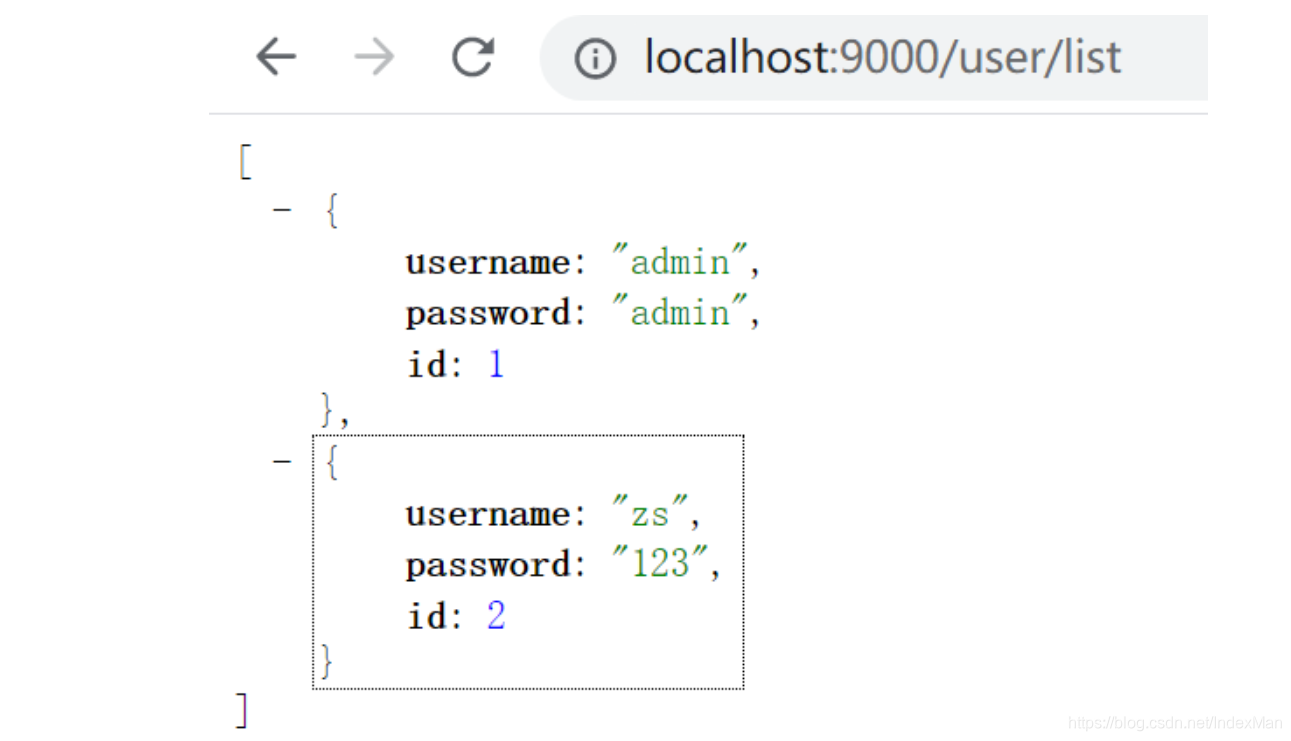Click the id key in the zs object
1291x741 pixels.
click(x=425, y=615)
